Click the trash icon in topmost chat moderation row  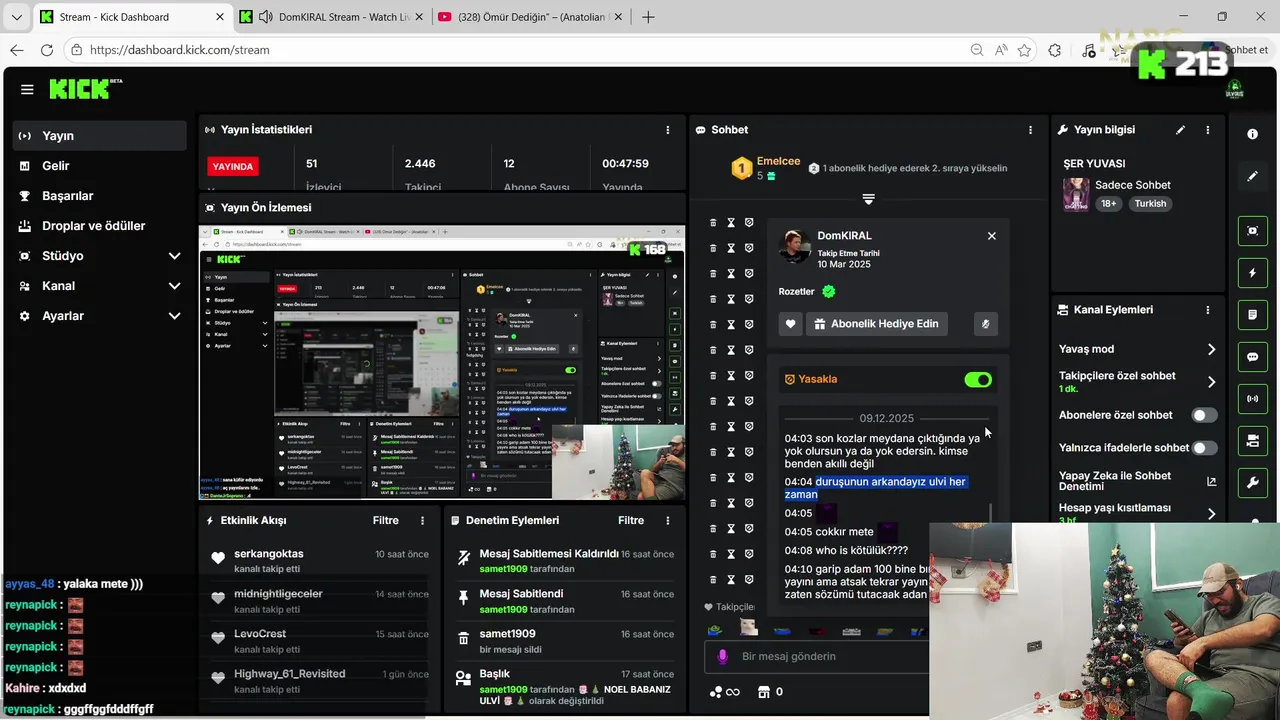click(x=713, y=223)
